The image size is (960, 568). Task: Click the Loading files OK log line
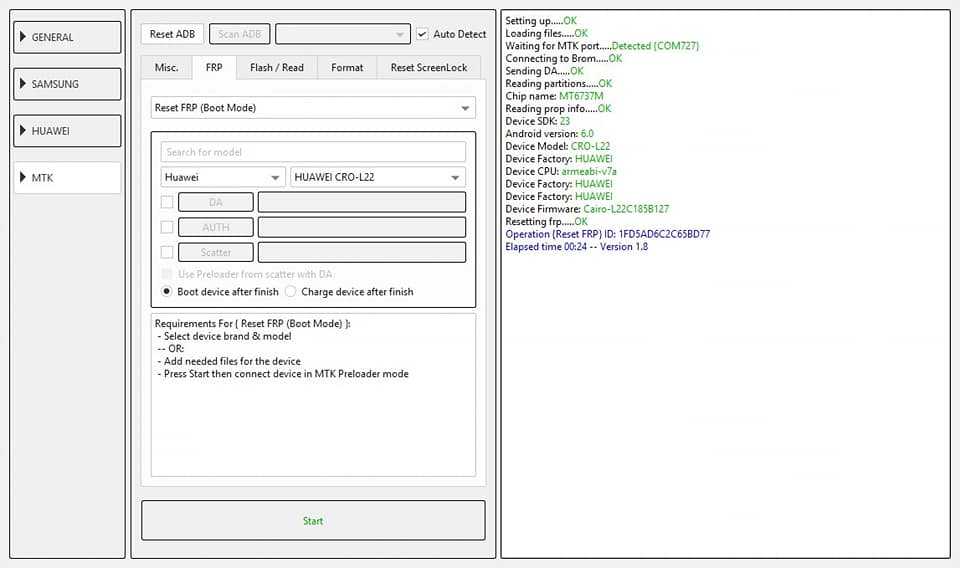pos(546,33)
